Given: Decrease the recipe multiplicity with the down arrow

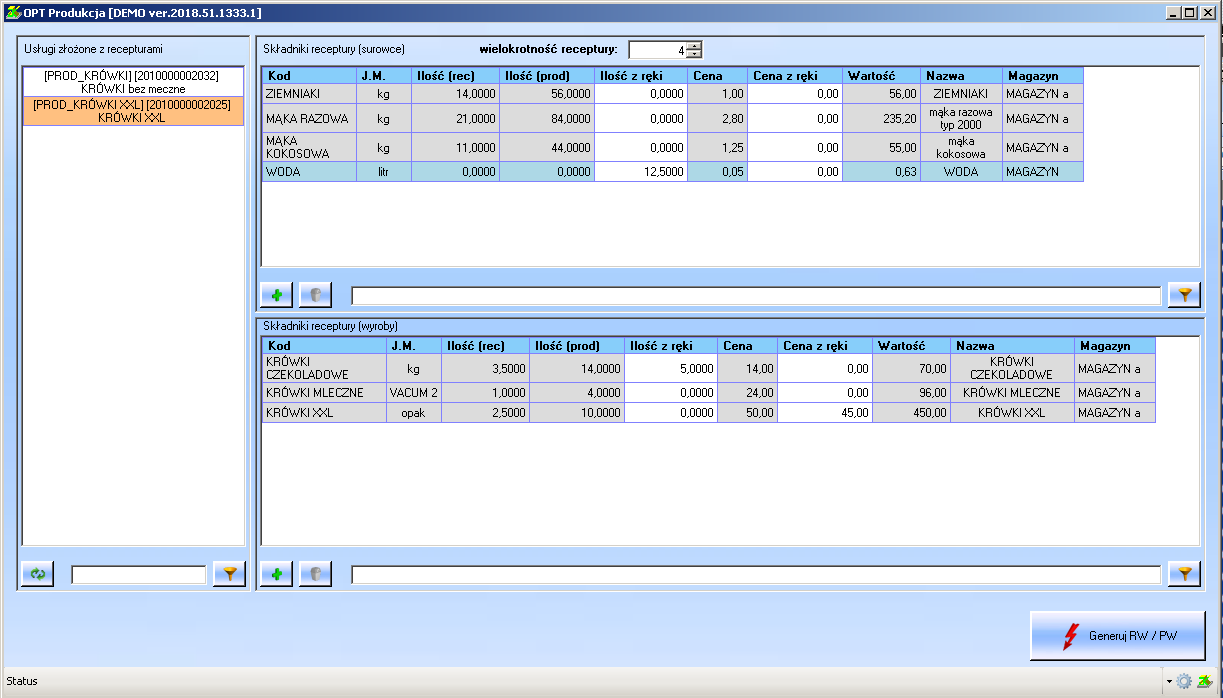Looking at the screenshot, I should pos(694,54).
